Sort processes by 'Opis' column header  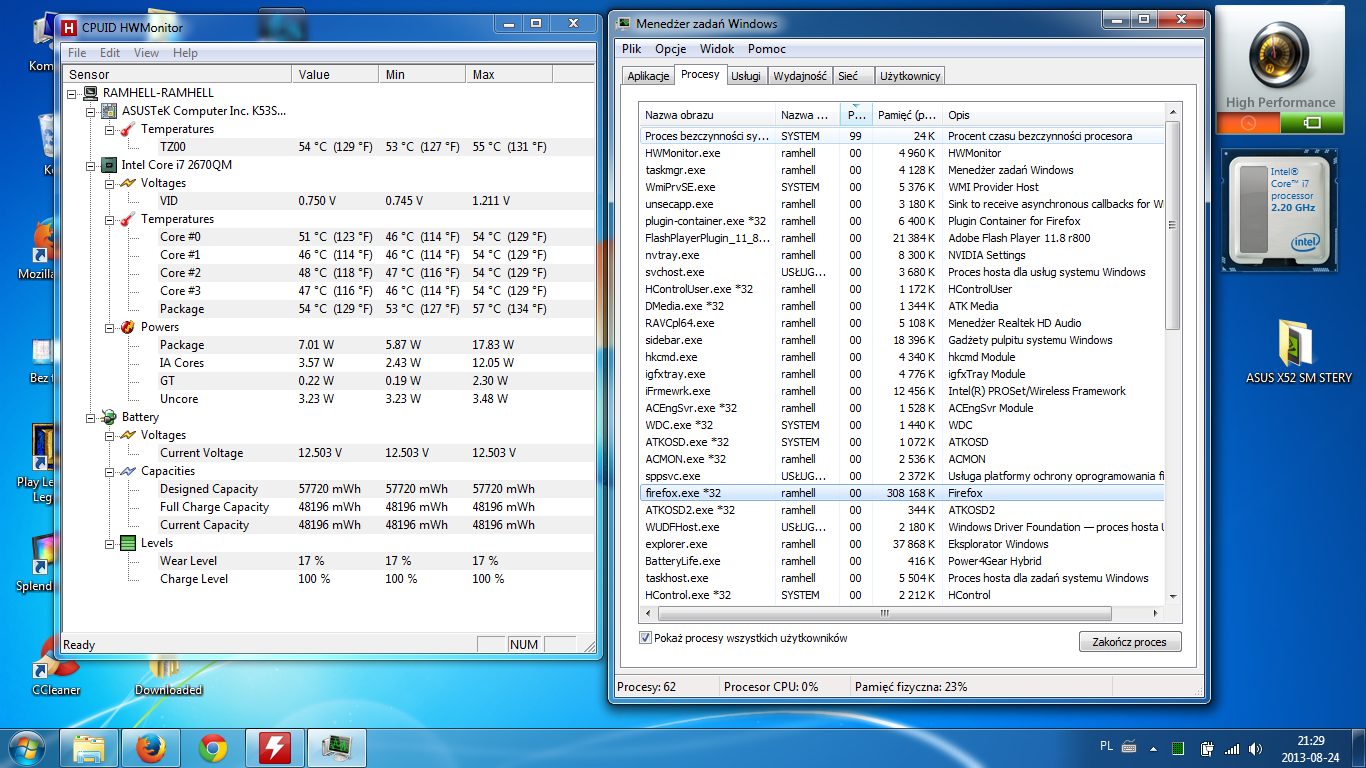tap(1054, 115)
